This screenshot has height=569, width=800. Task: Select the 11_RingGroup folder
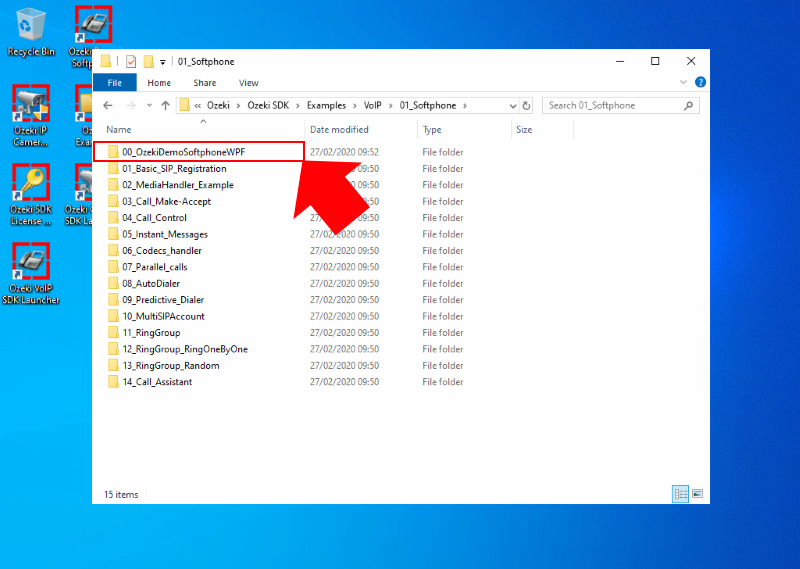pos(151,333)
